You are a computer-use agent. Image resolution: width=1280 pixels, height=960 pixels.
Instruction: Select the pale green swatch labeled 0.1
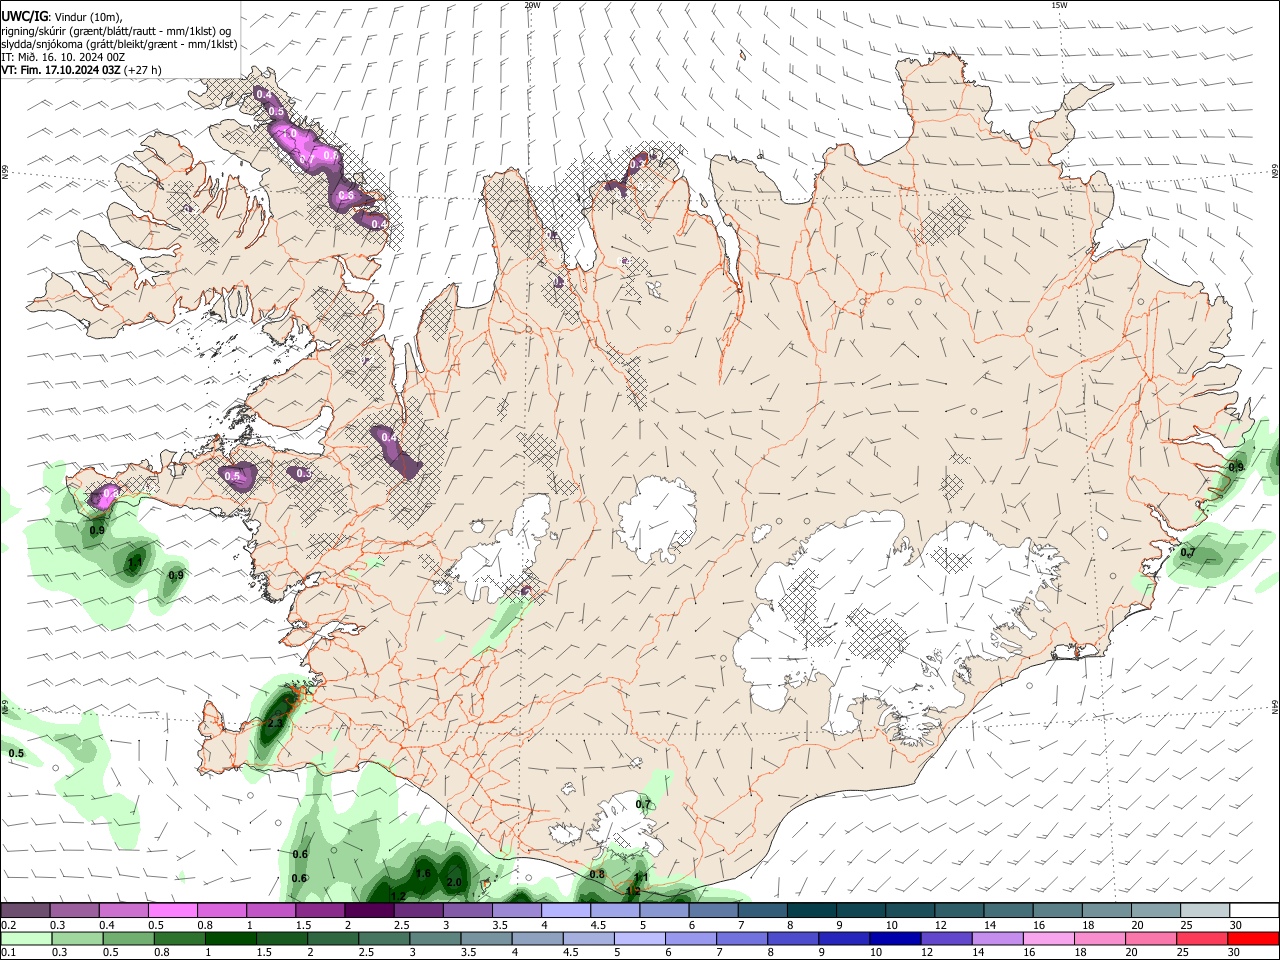(x=25, y=938)
